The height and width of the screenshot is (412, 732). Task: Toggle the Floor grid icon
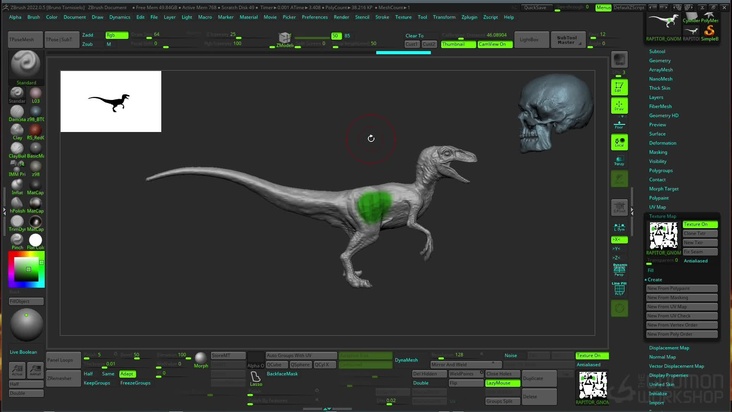click(x=619, y=125)
